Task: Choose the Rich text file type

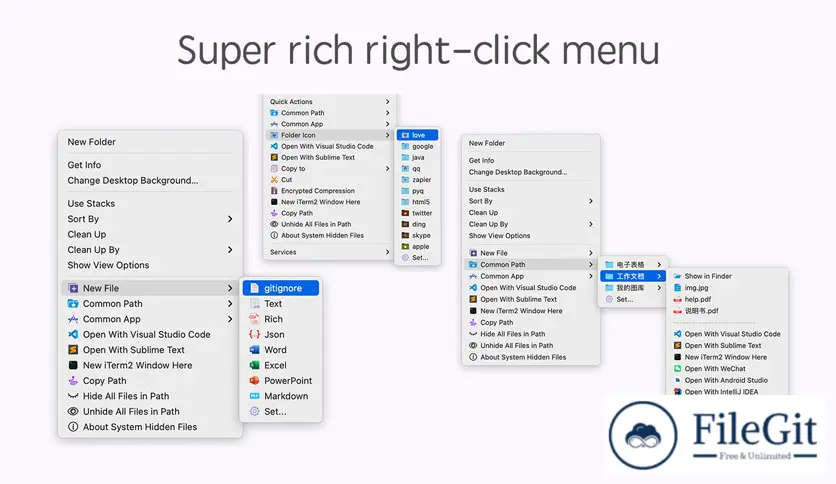Action: tap(281, 319)
